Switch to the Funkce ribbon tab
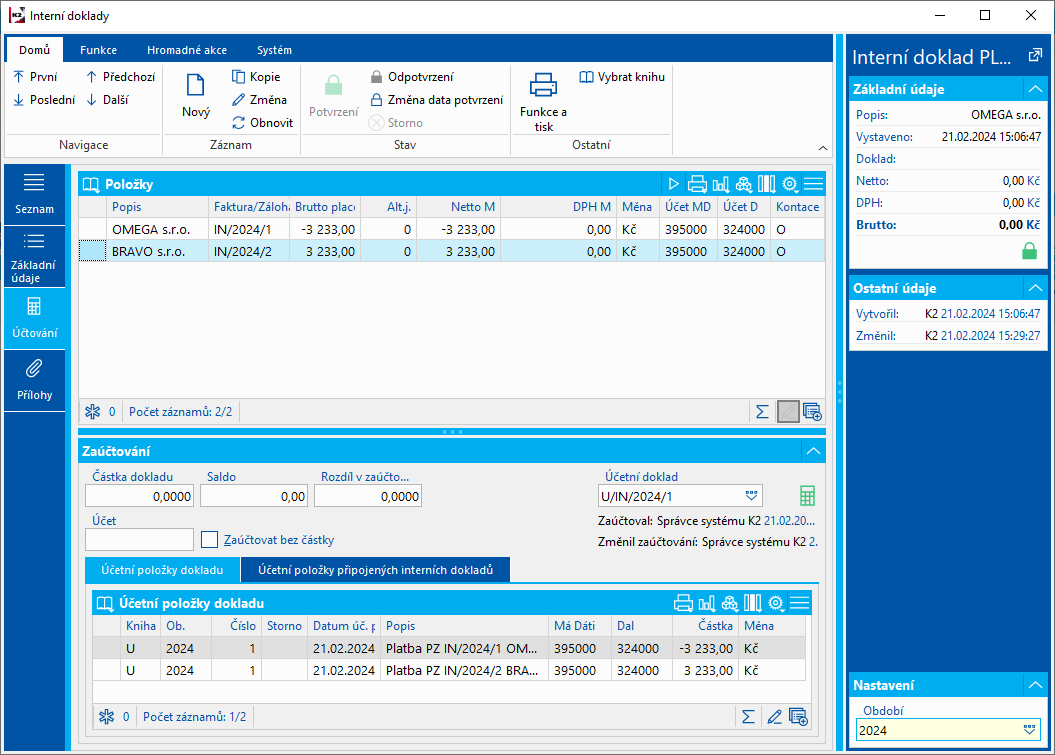Viewport: 1055px width, 755px height. click(98, 50)
